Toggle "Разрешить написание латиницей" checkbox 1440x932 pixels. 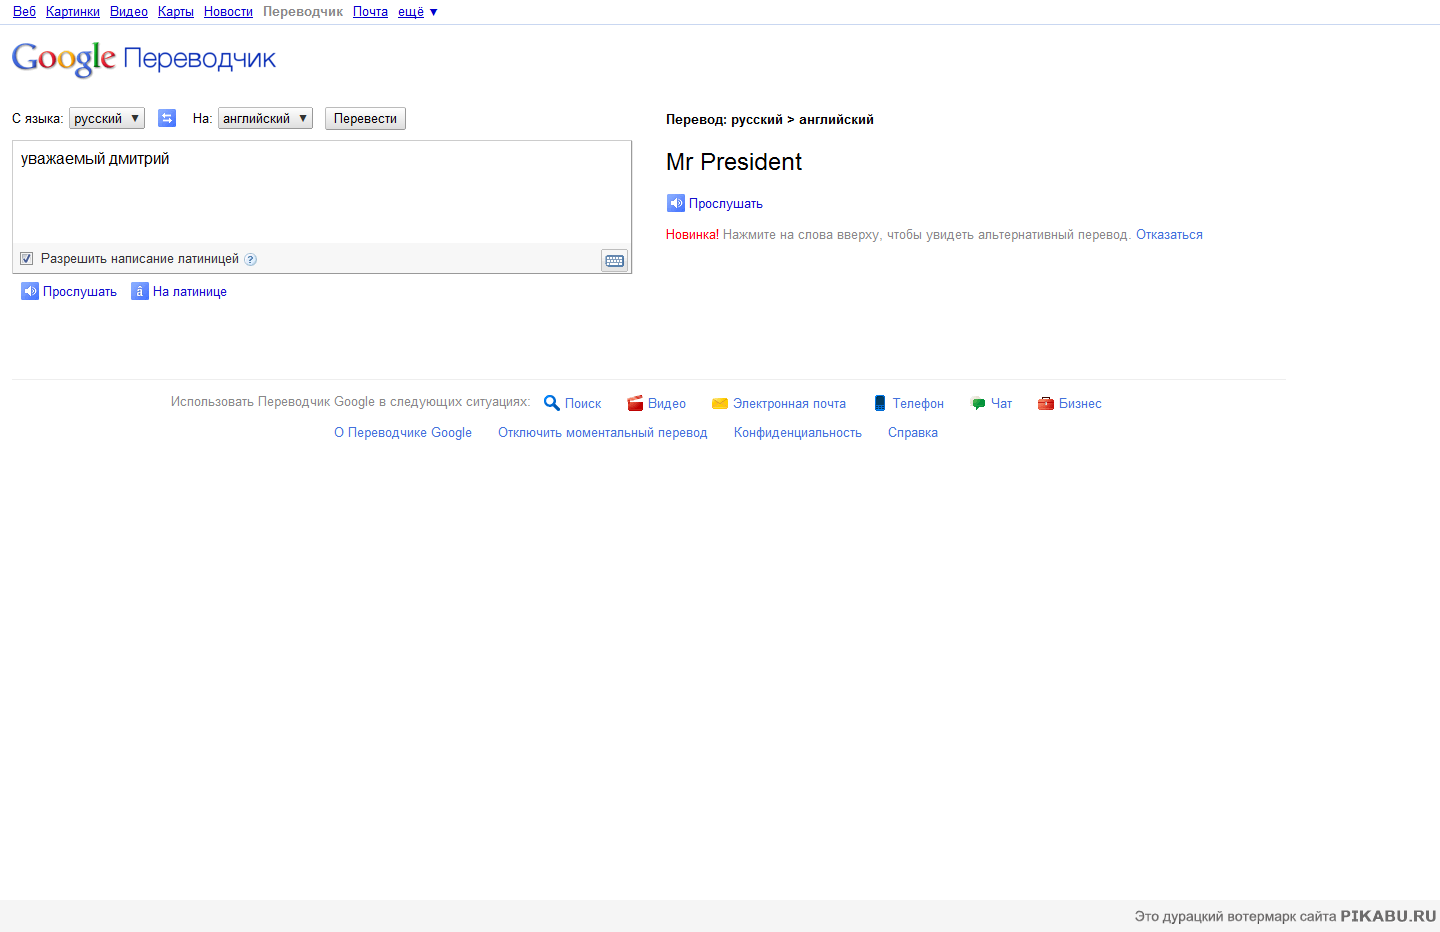27,259
